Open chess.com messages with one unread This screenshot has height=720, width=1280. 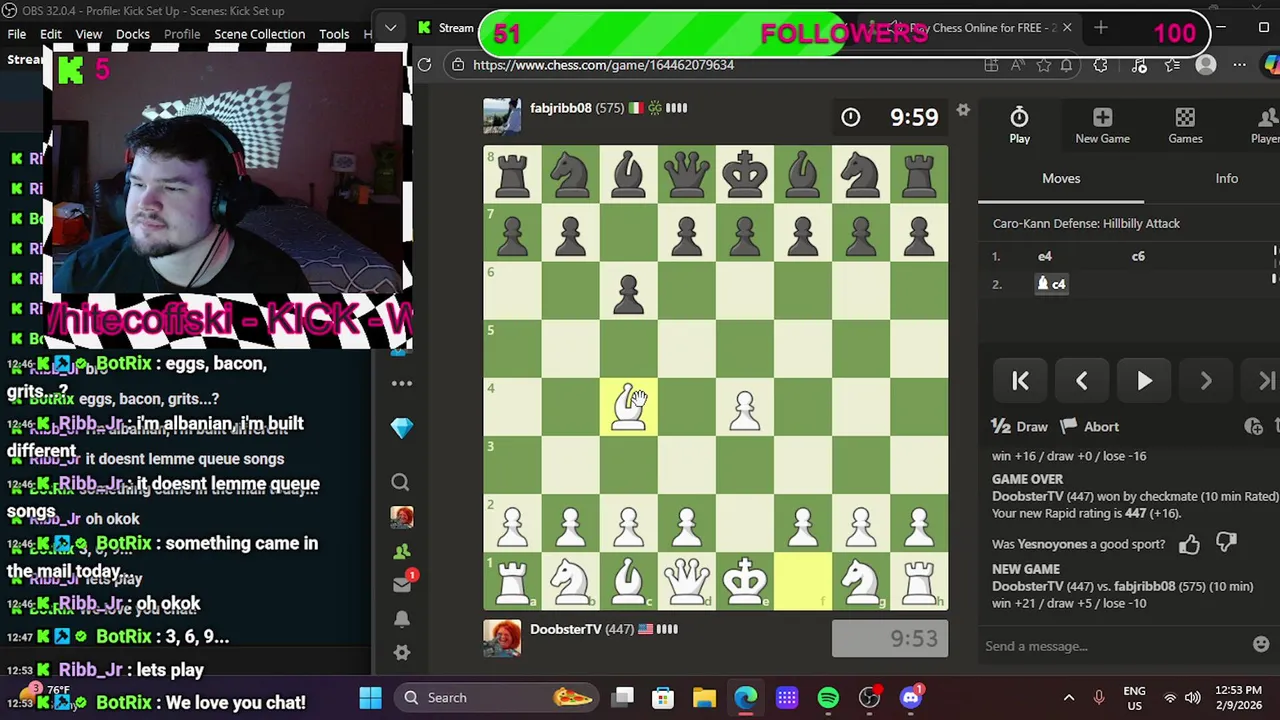(x=403, y=582)
